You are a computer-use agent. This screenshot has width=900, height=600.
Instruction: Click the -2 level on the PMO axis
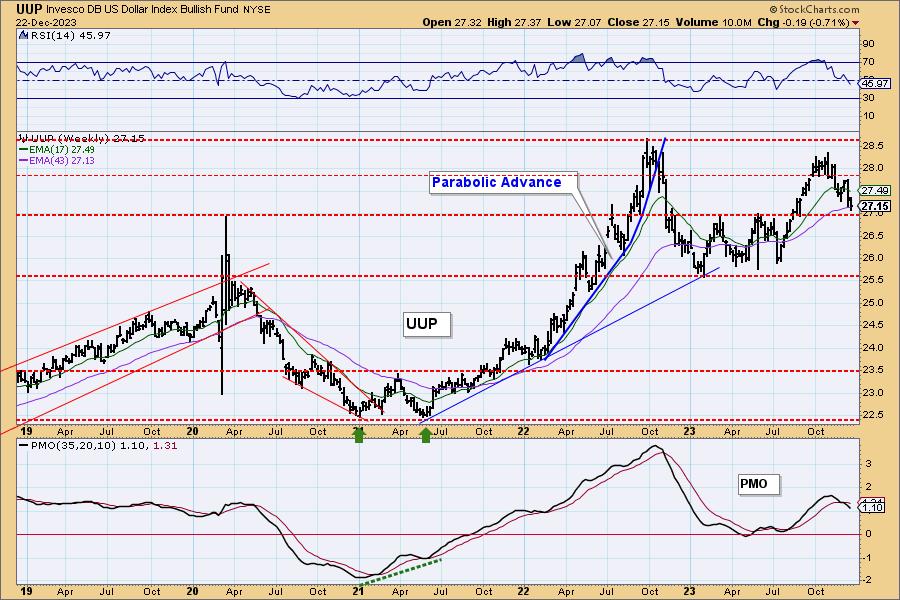pyautogui.click(x=868, y=580)
